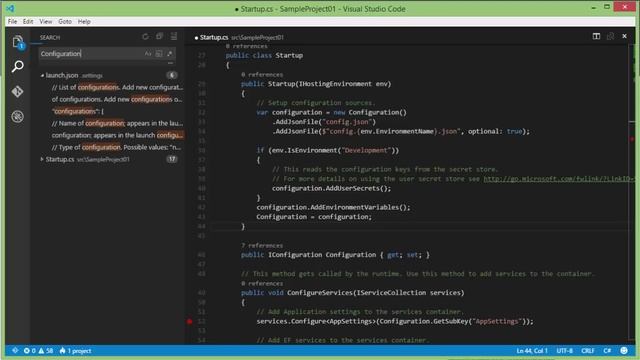Screen dimensions: 640x360
Task: Refresh the search results
Action: (145, 37)
